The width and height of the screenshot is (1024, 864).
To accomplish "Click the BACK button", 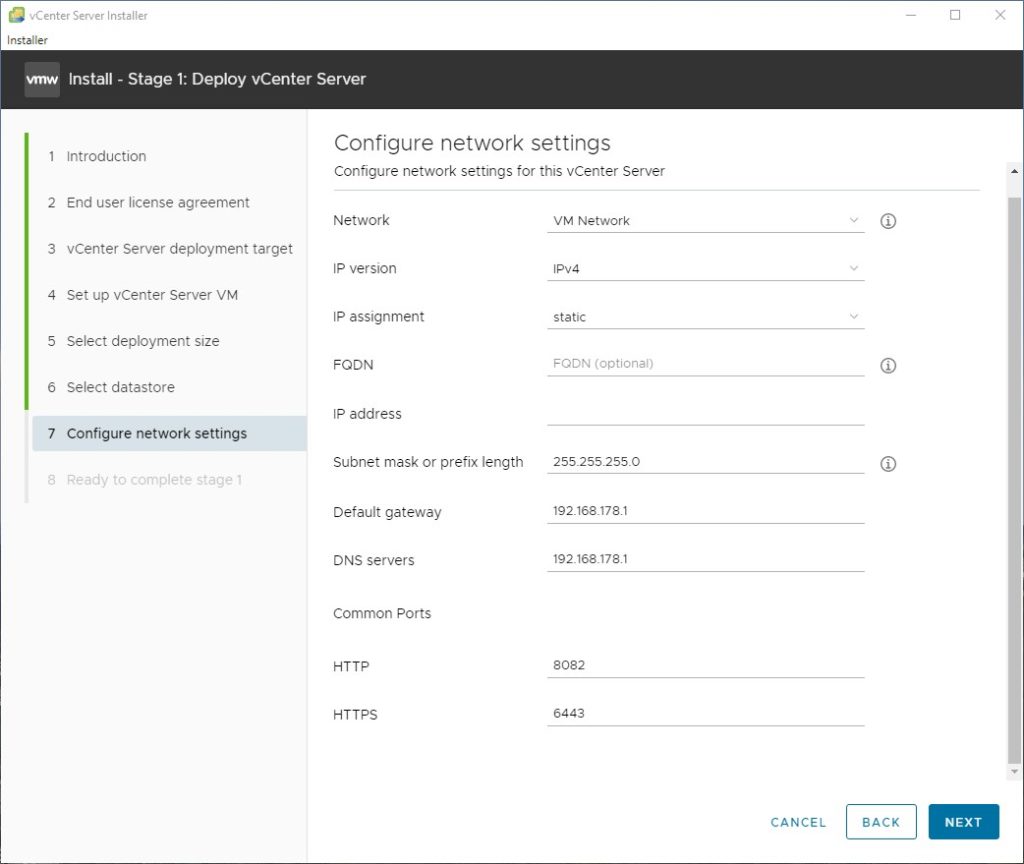I will pos(881,822).
